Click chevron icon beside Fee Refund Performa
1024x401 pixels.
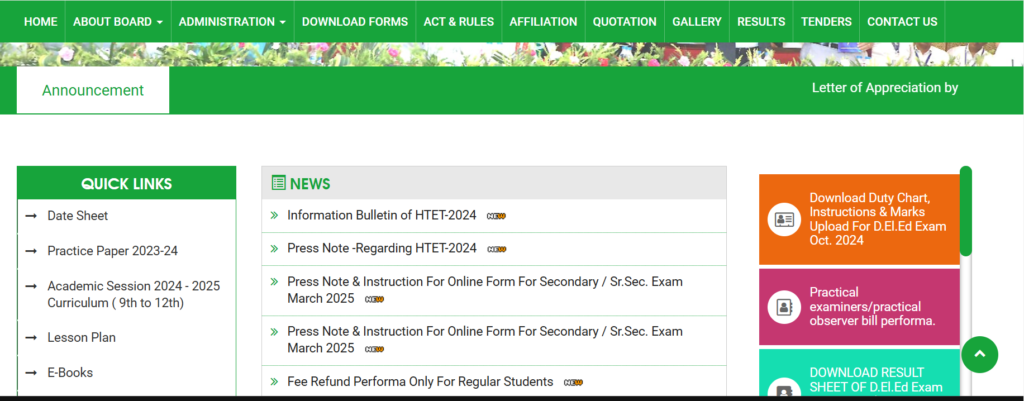[274, 381]
